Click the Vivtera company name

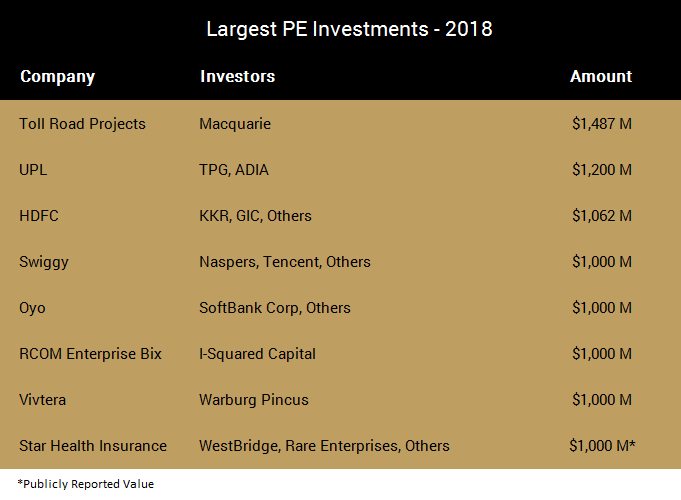[x=44, y=400]
